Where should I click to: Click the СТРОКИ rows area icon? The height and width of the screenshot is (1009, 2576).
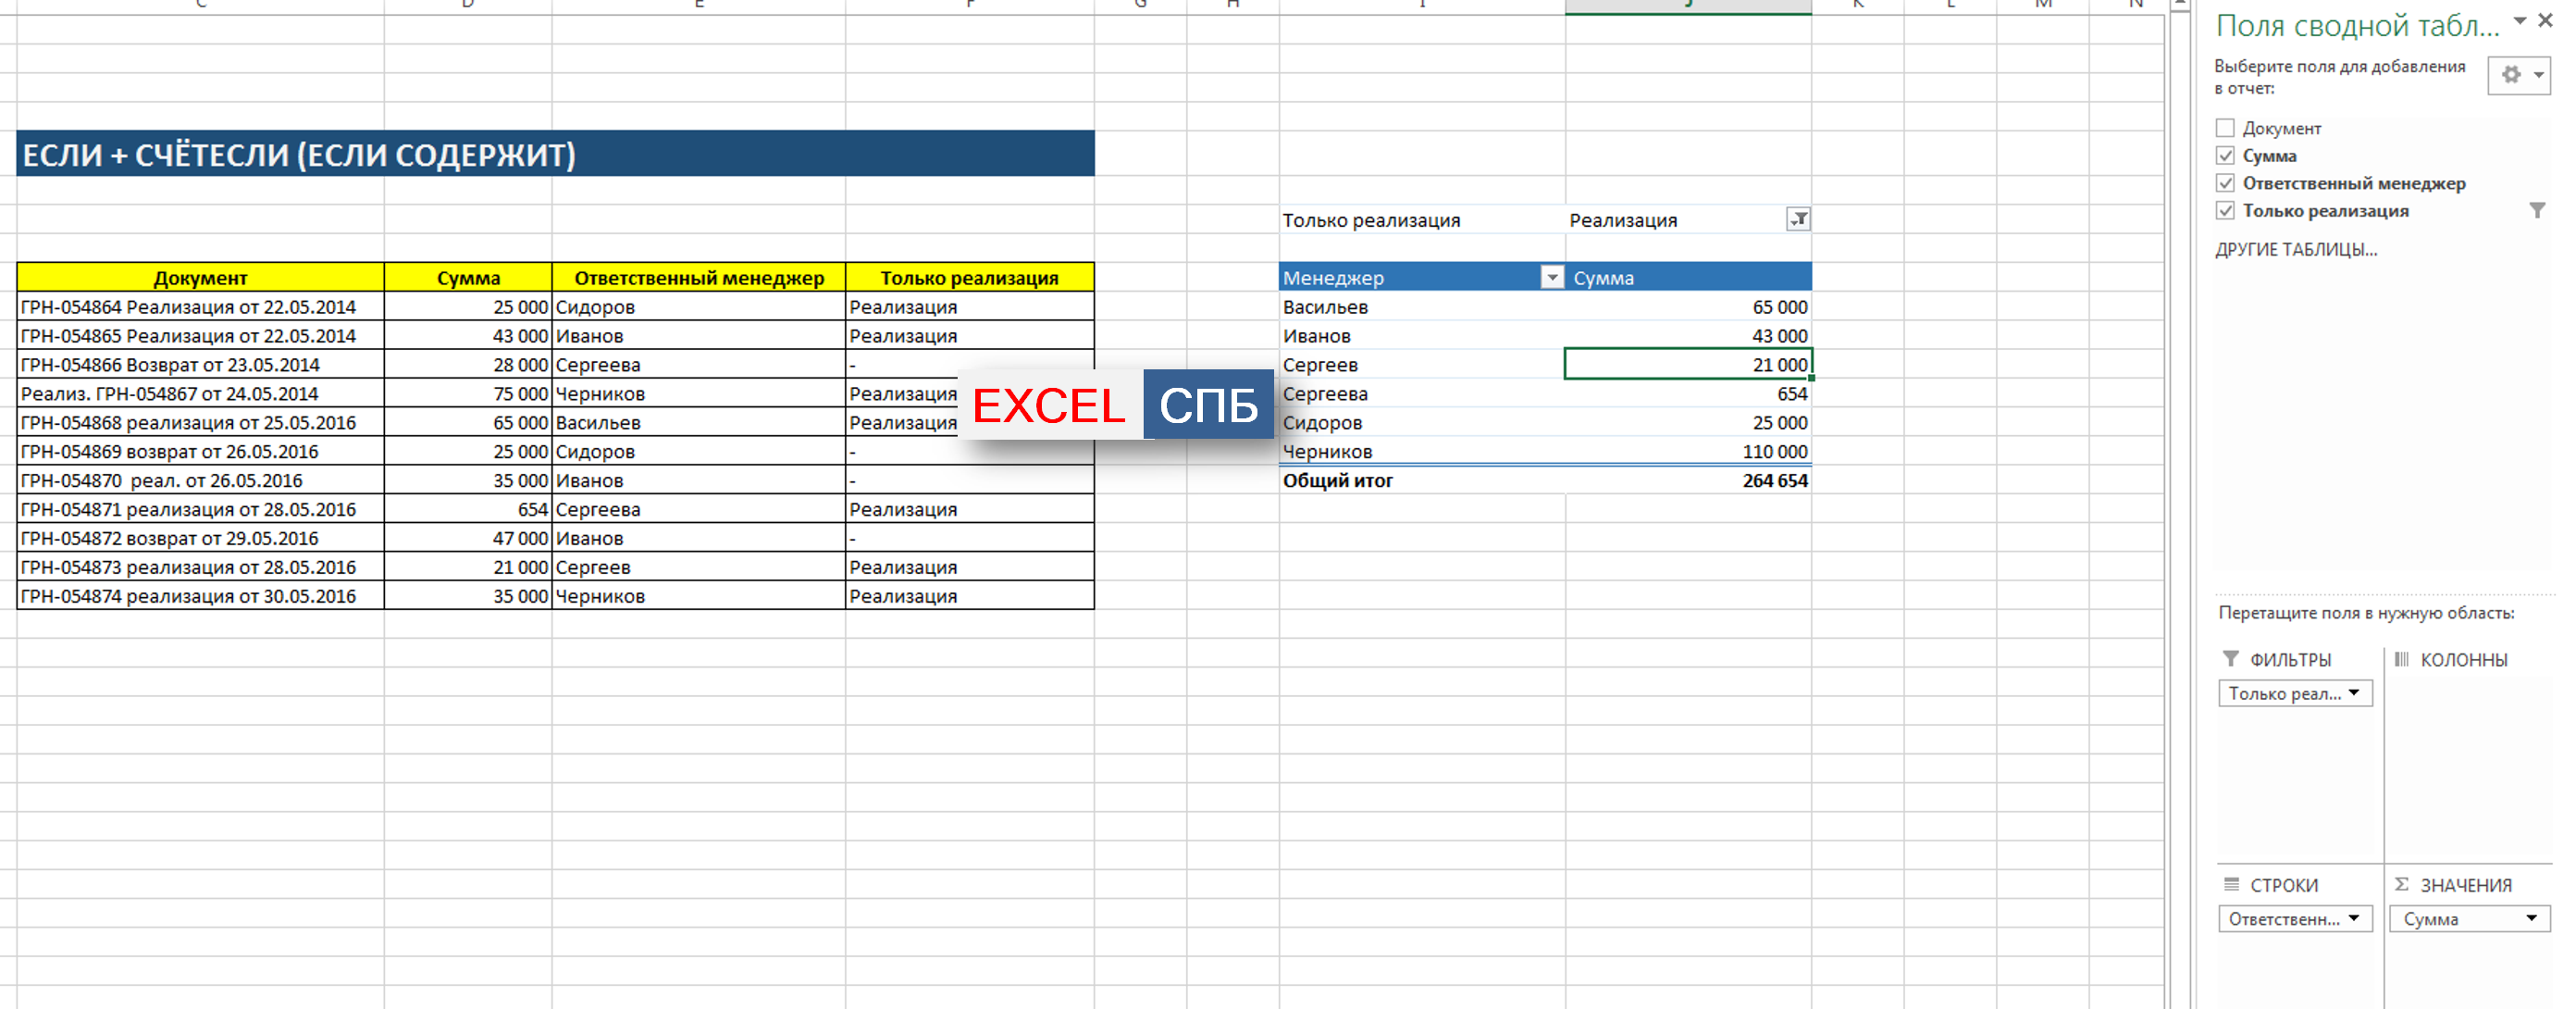pos(2231,885)
